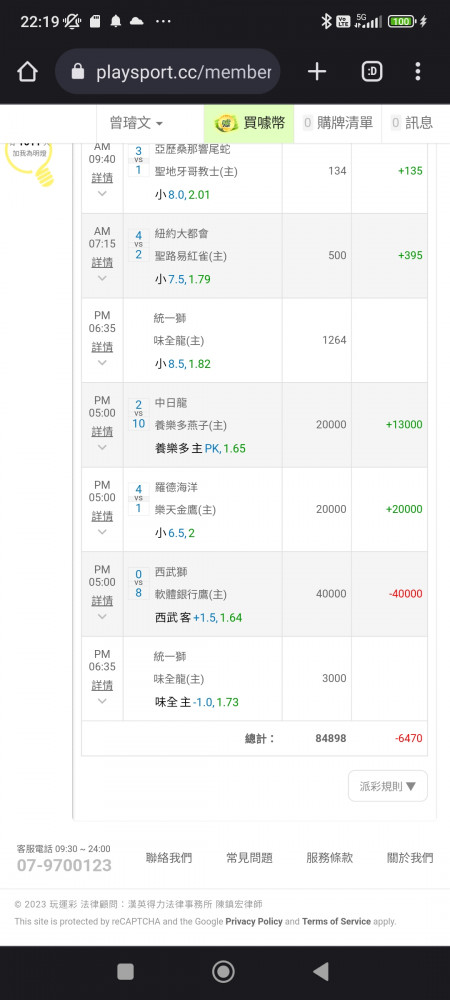Tap Android home circle button
Viewport: 450px width, 1000px height.
click(223, 971)
